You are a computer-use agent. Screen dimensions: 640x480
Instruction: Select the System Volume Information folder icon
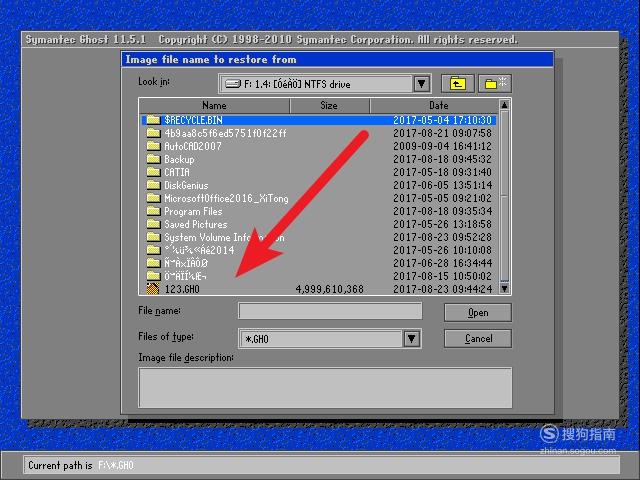153,237
